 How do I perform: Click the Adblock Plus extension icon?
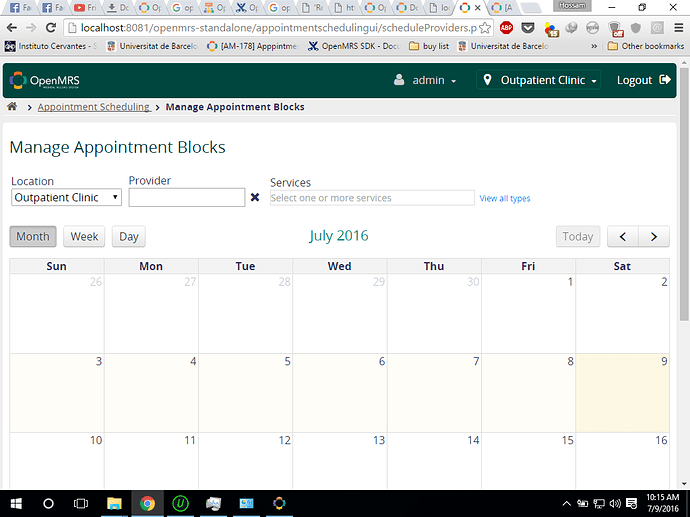(507, 28)
